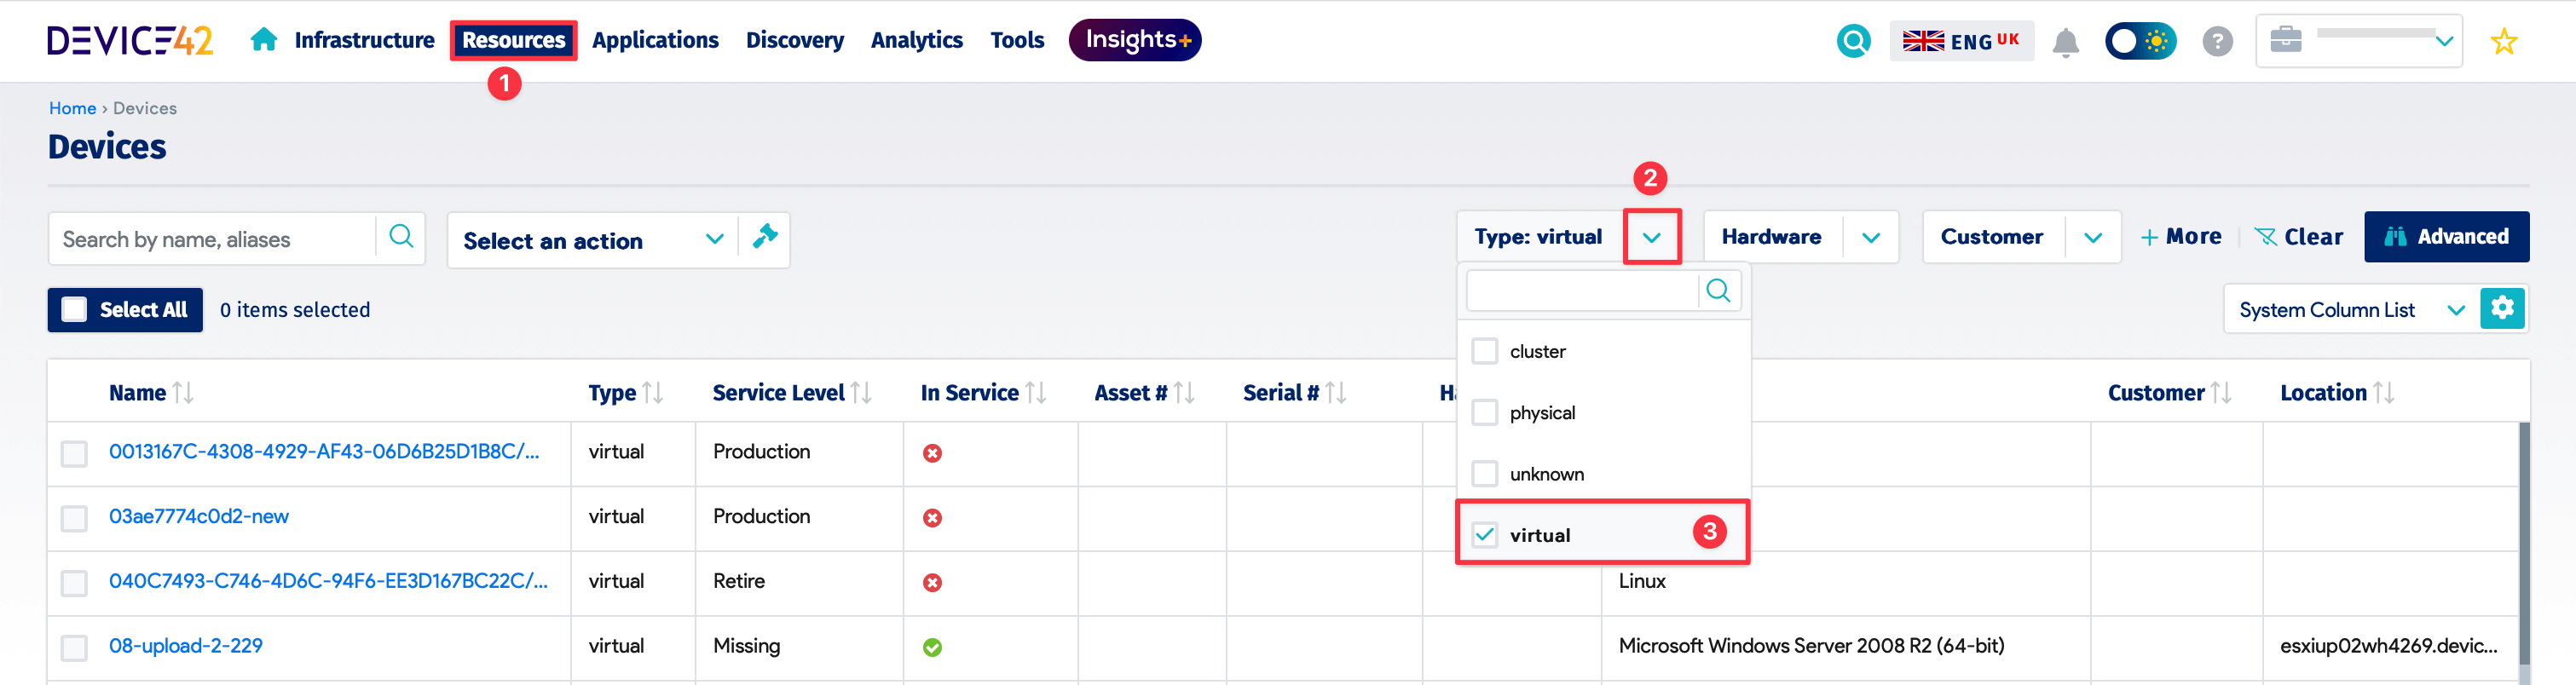Open device 0013167C-4308-4929-AF43 link
Viewport: 2576px width, 685px height.
[324, 451]
